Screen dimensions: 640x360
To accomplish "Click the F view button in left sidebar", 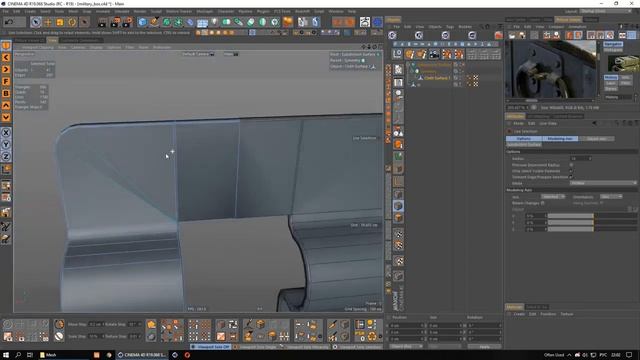I will (6, 82).
